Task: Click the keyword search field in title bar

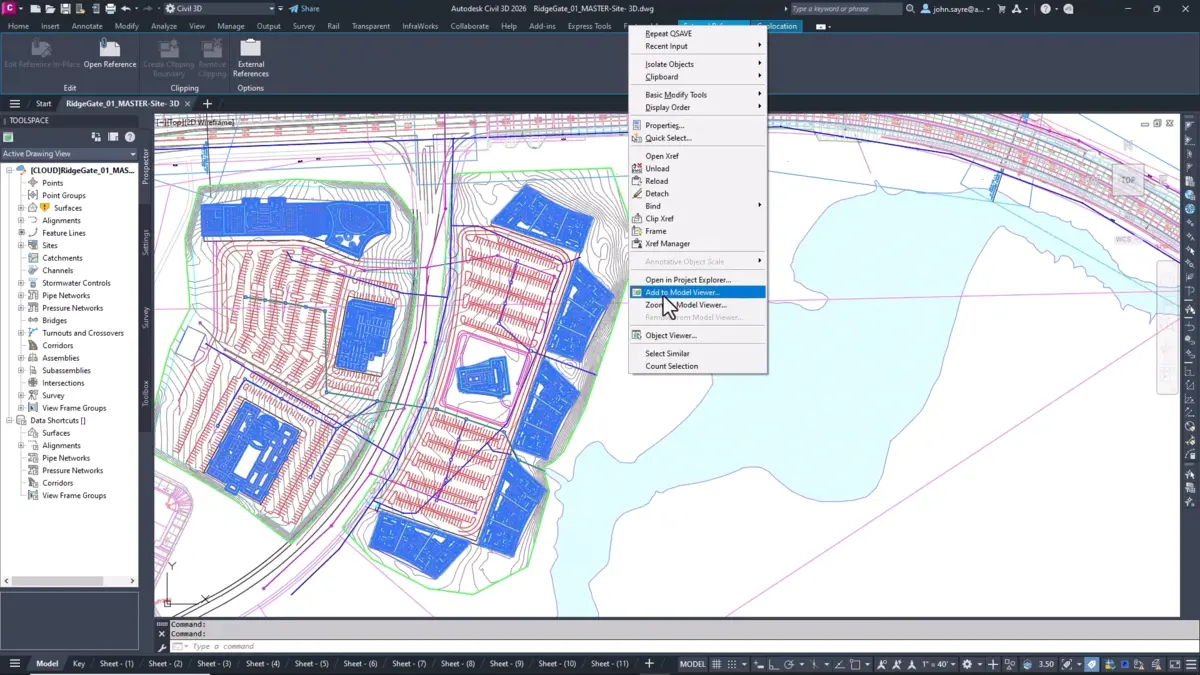Action: pos(845,8)
